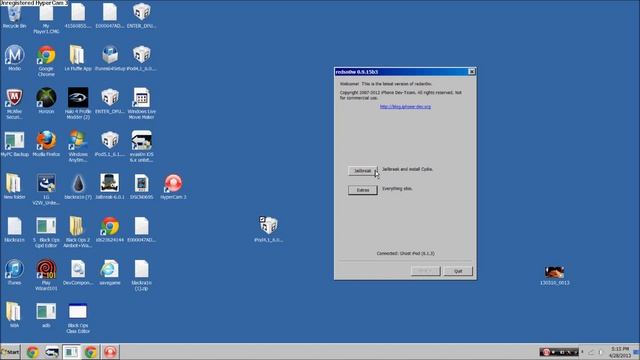This screenshot has width=640, height=360.
Task: Open Windows Live Movie Maker shortcut
Action: click(142, 103)
